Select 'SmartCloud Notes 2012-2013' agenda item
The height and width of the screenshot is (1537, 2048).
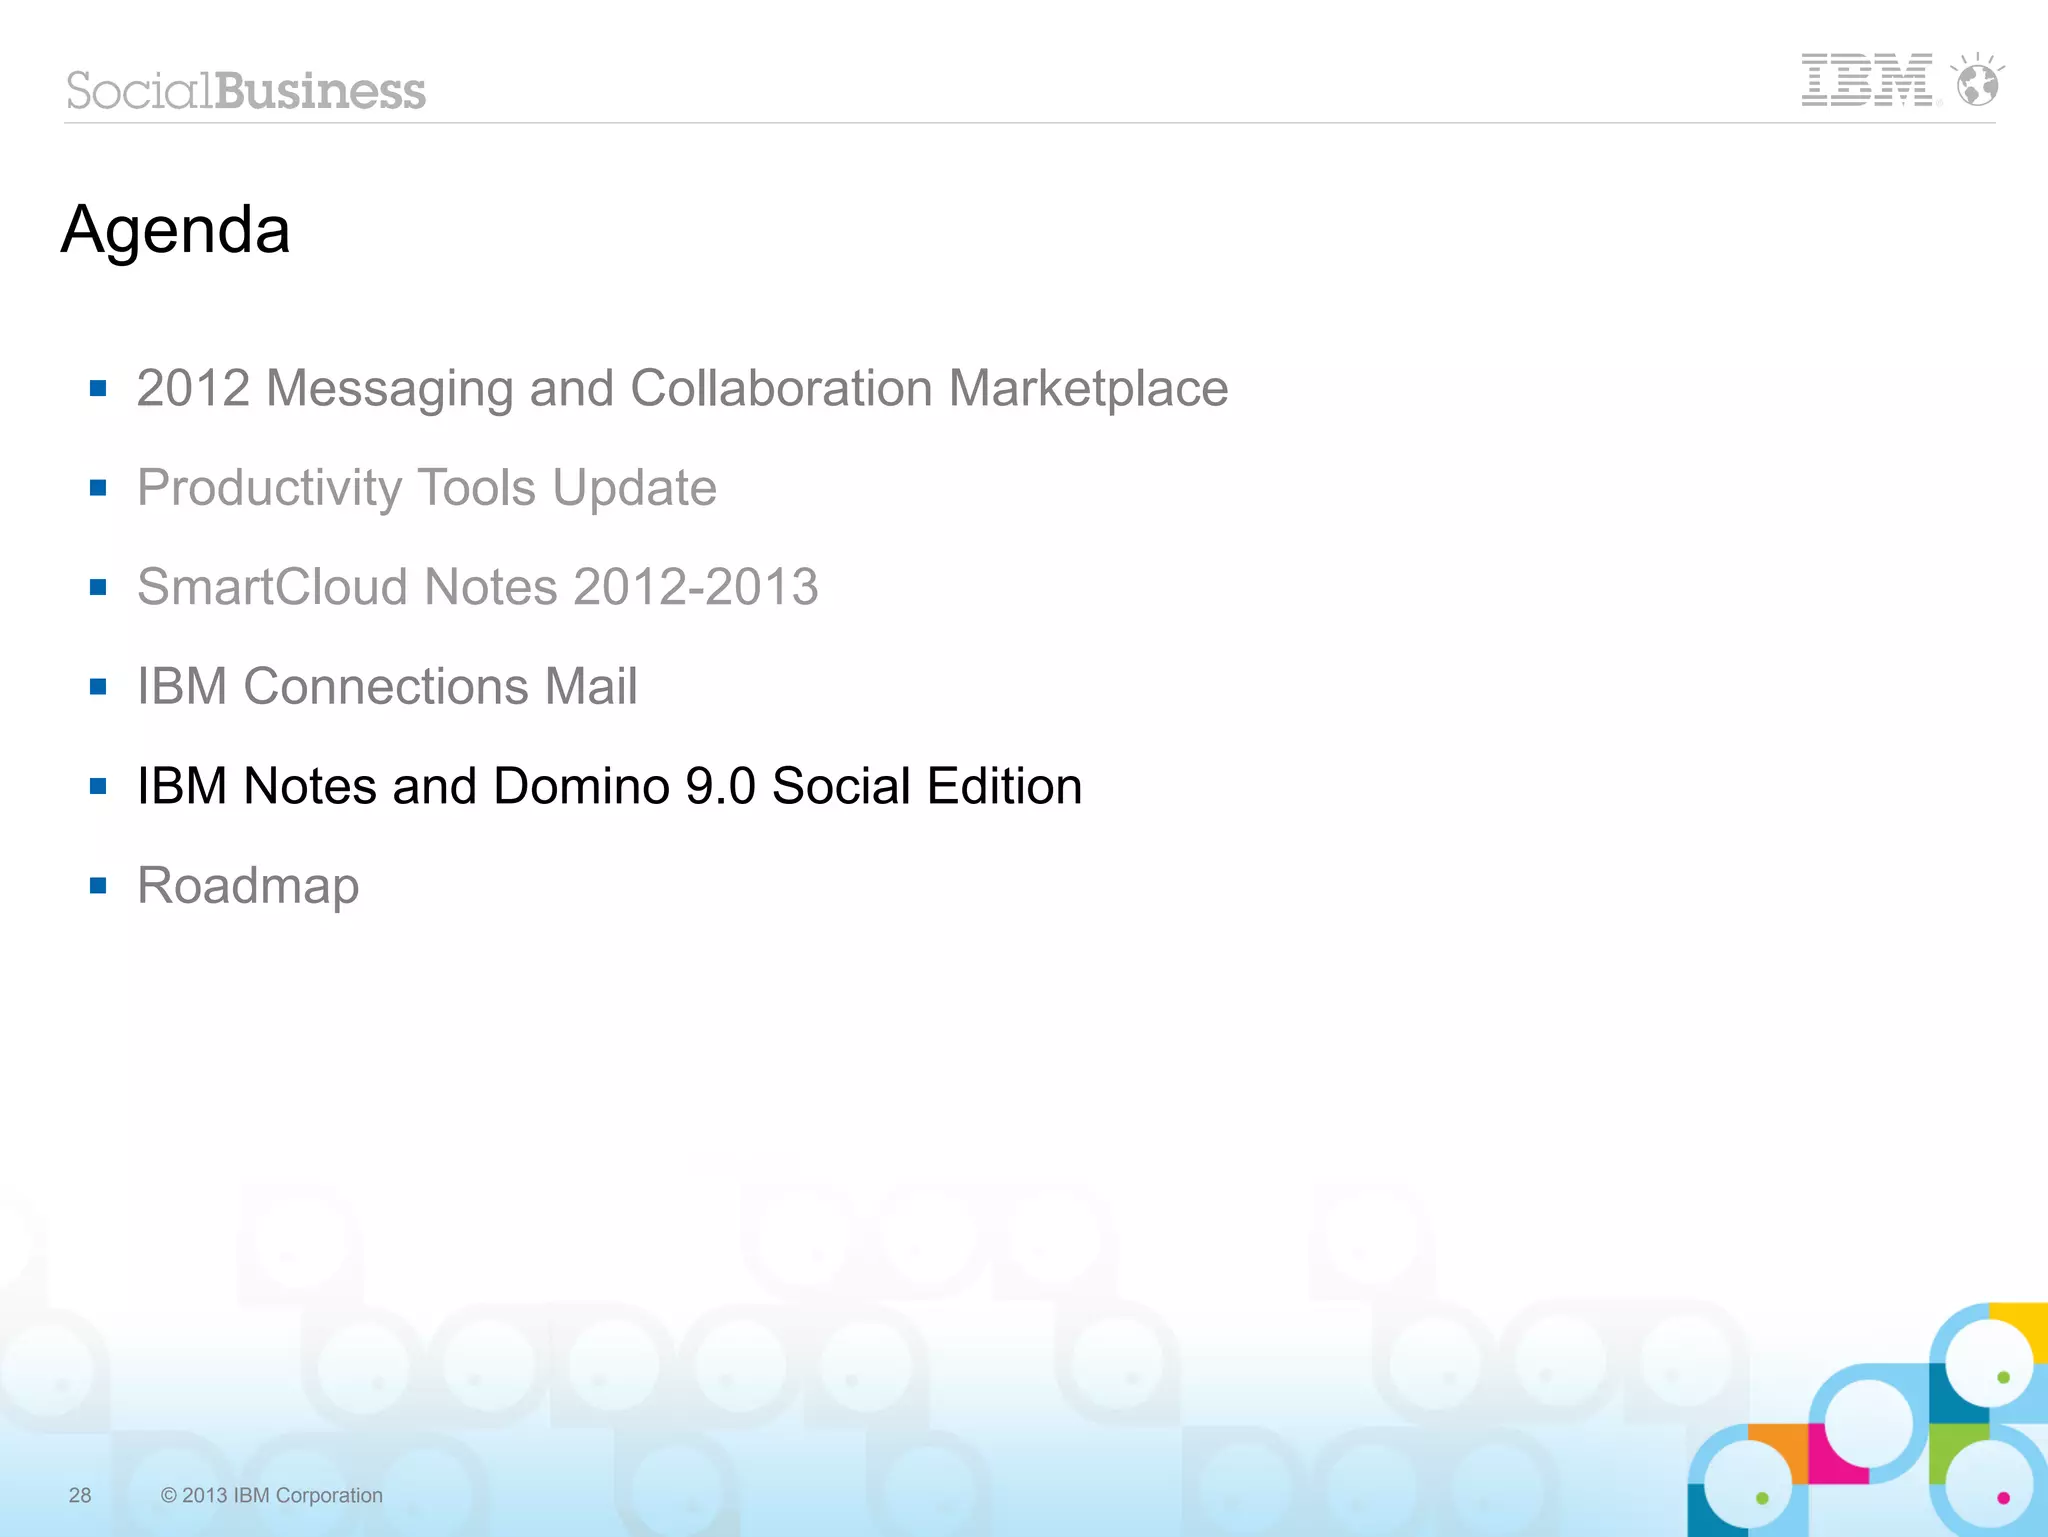point(478,587)
